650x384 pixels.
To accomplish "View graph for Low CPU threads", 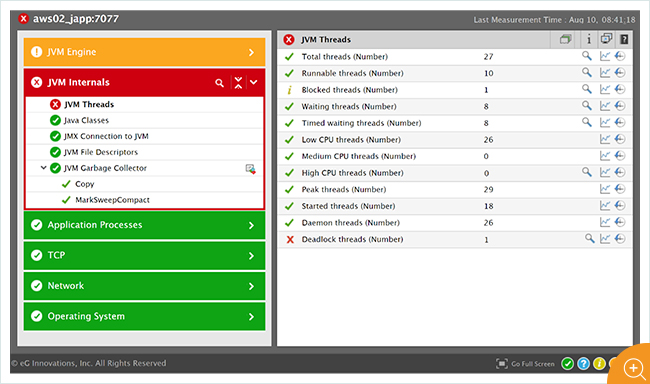I will [x=605, y=139].
